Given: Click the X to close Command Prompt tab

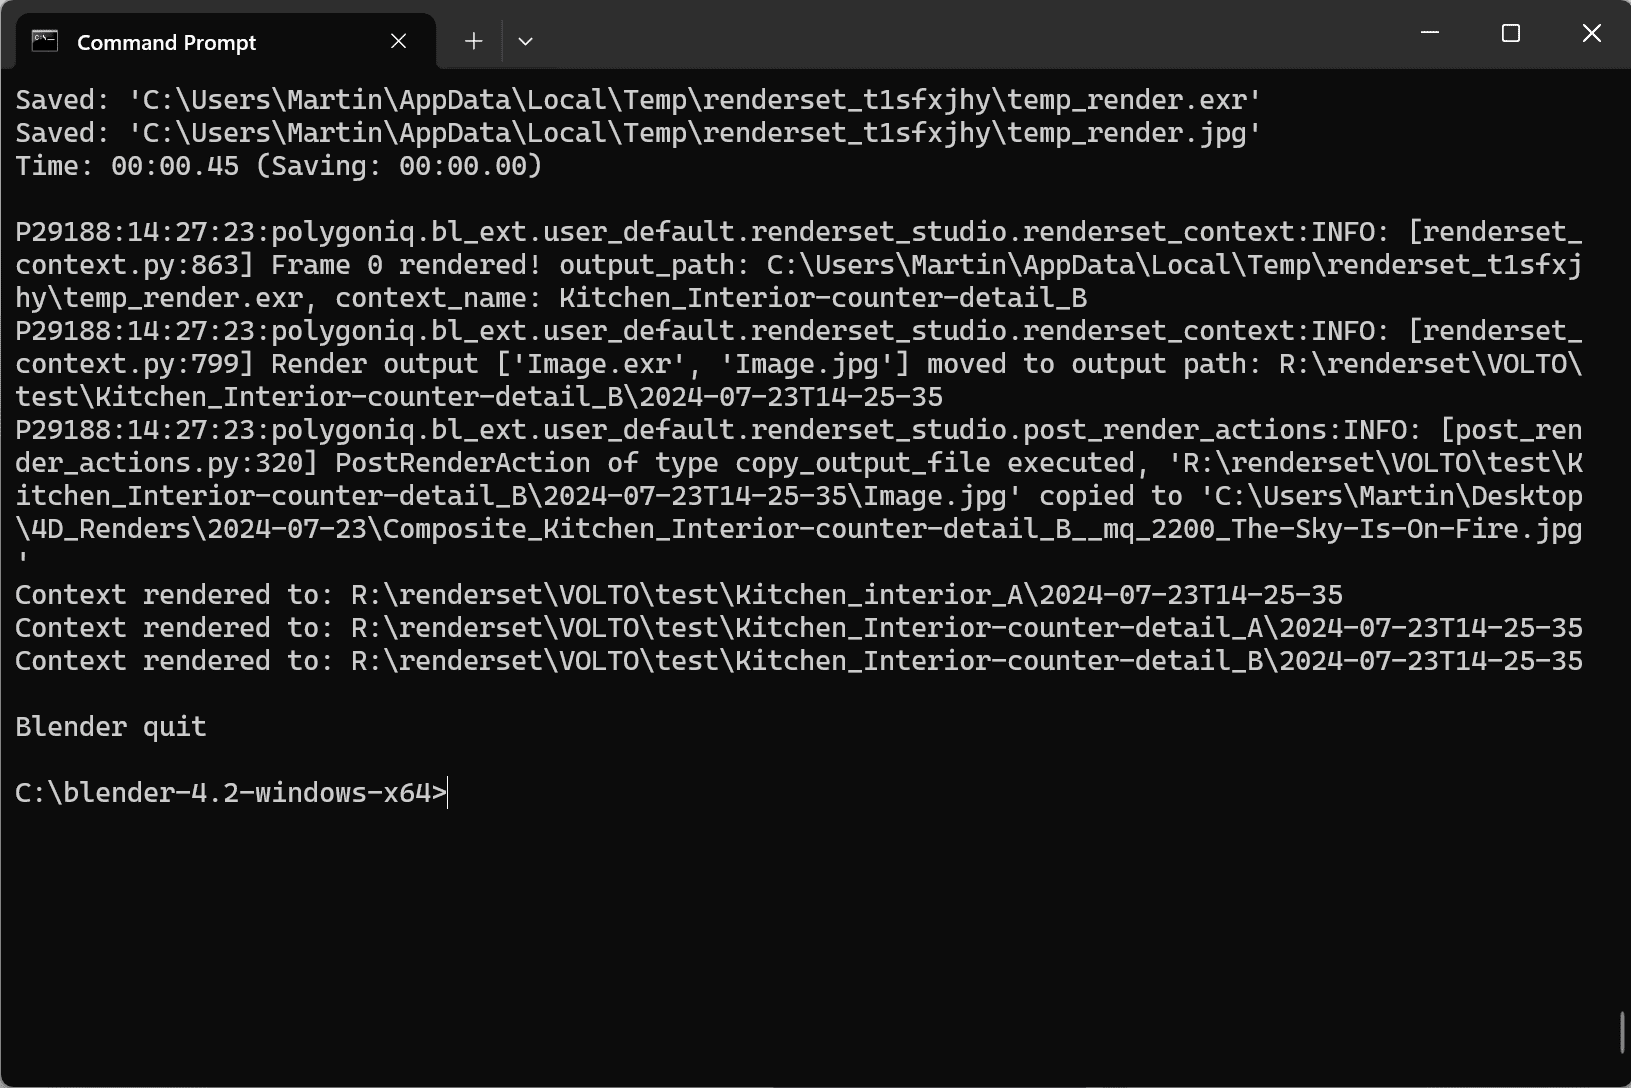Looking at the screenshot, I should [398, 41].
